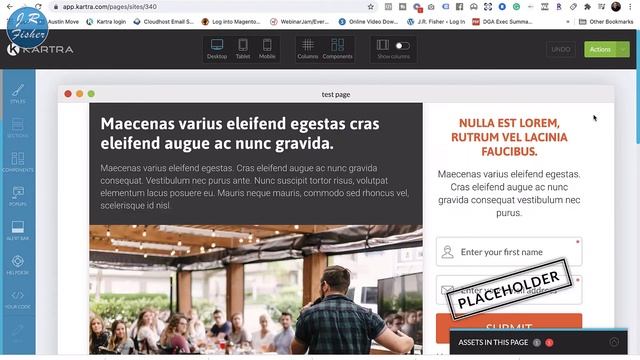Switch to Tablet preview
This screenshot has width=640, height=360.
(243, 49)
